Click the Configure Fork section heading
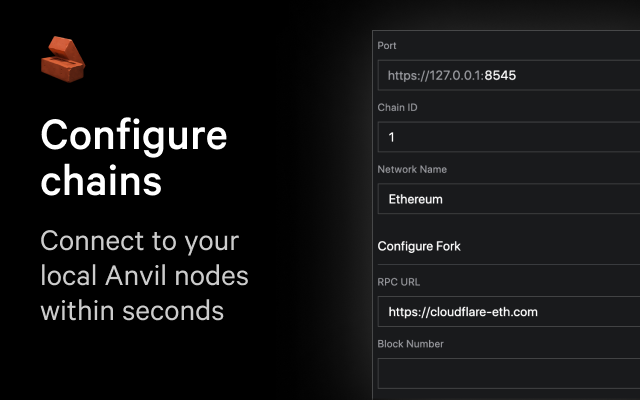 click(x=419, y=246)
